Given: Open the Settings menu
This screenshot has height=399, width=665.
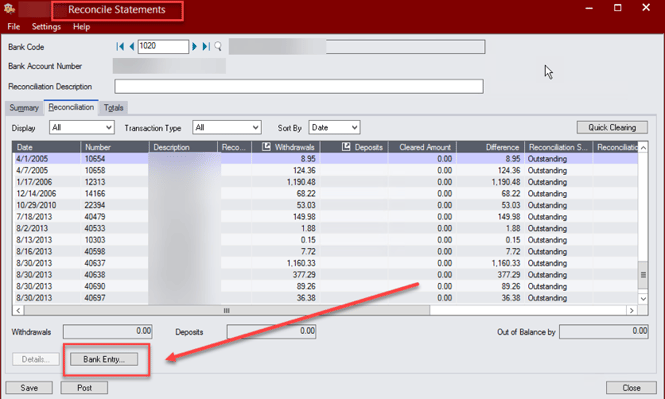Looking at the screenshot, I should (x=46, y=27).
